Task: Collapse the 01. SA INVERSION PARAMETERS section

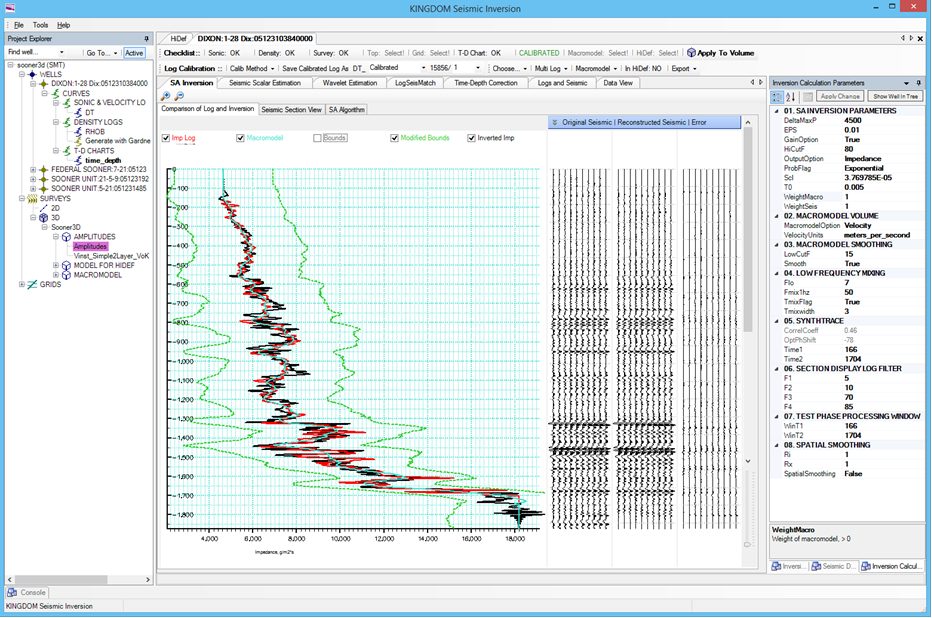Action: tap(776, 111)
